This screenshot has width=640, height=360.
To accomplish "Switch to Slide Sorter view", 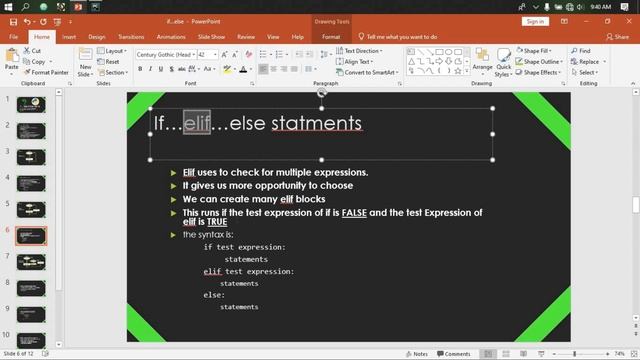I will 506,354.
